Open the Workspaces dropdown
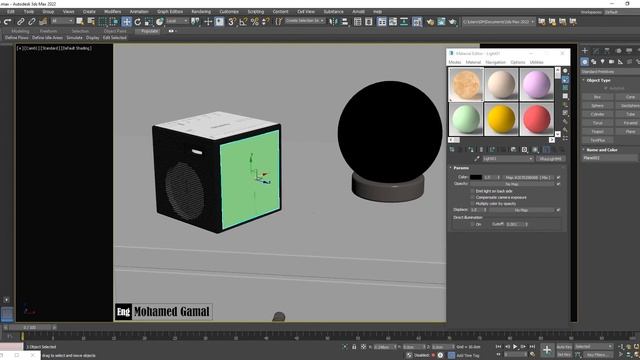This screenshot has height=360, width=640. click(622, 12)
